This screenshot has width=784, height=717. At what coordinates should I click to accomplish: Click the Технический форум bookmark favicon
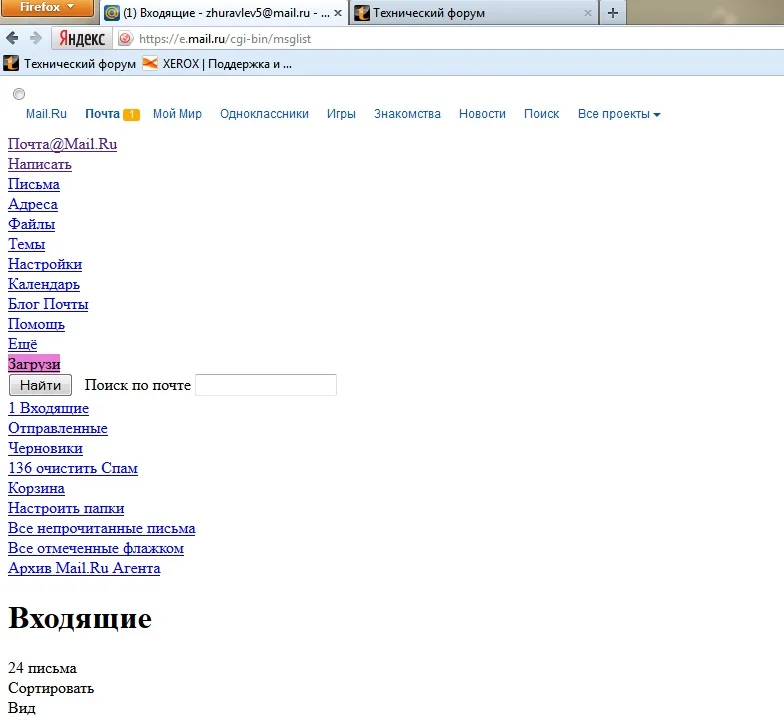[11, 64]
